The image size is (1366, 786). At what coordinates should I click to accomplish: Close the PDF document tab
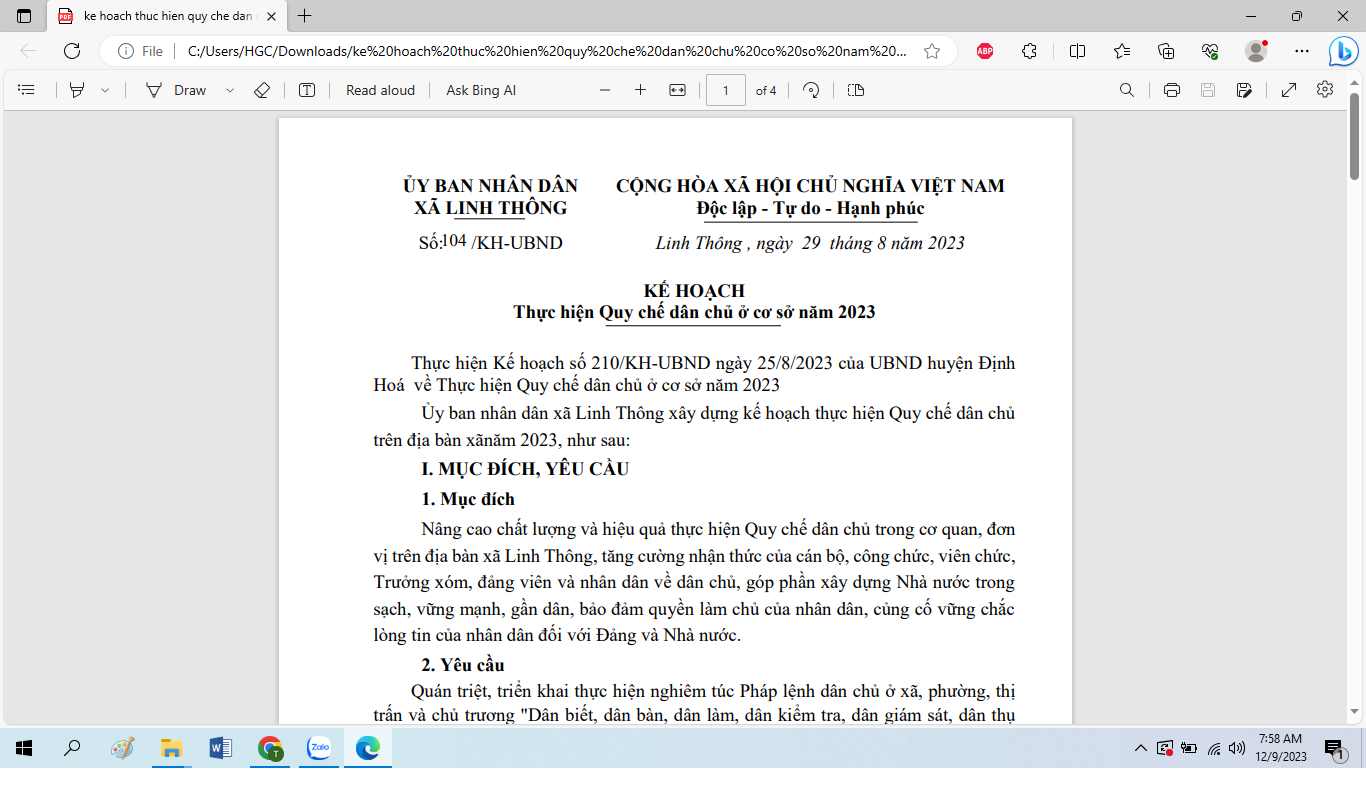(270, 16)
